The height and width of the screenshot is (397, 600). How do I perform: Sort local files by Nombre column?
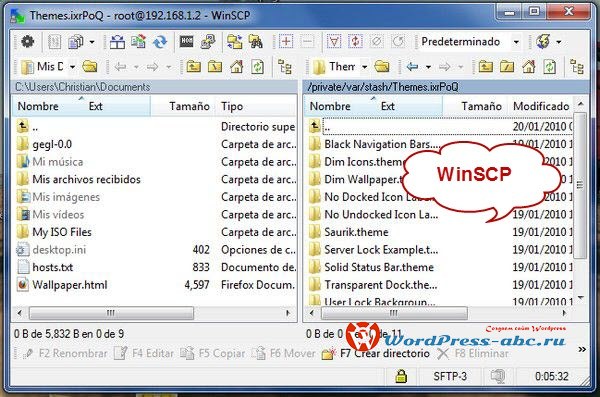[x=38, y=106]
